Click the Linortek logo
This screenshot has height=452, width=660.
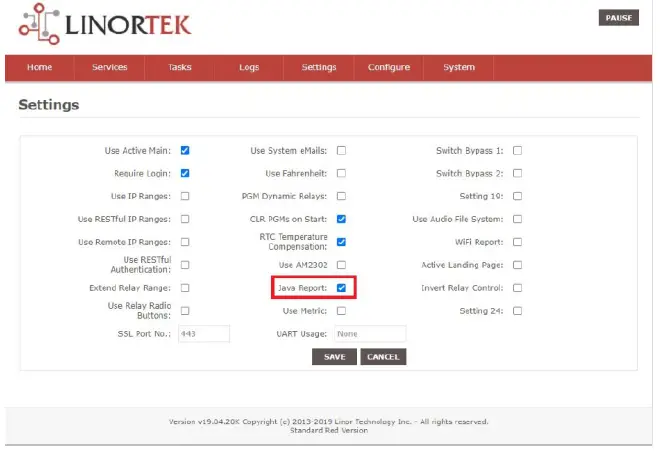(105, 24)
